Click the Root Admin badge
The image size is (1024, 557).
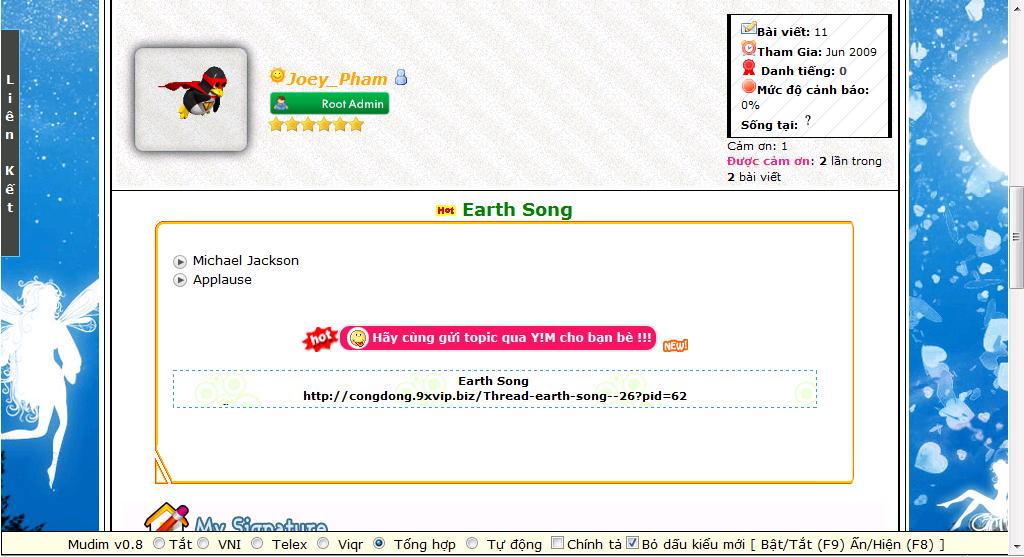[x=329, y=103]
